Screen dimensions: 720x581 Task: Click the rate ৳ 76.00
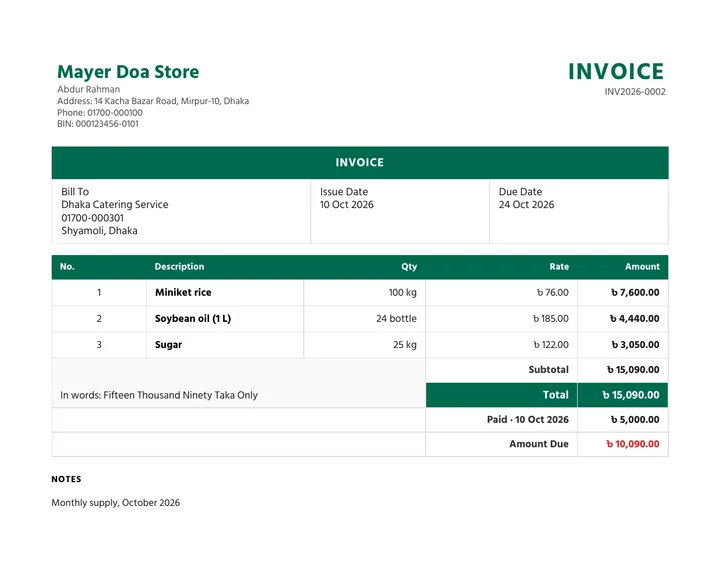point(553,293)
